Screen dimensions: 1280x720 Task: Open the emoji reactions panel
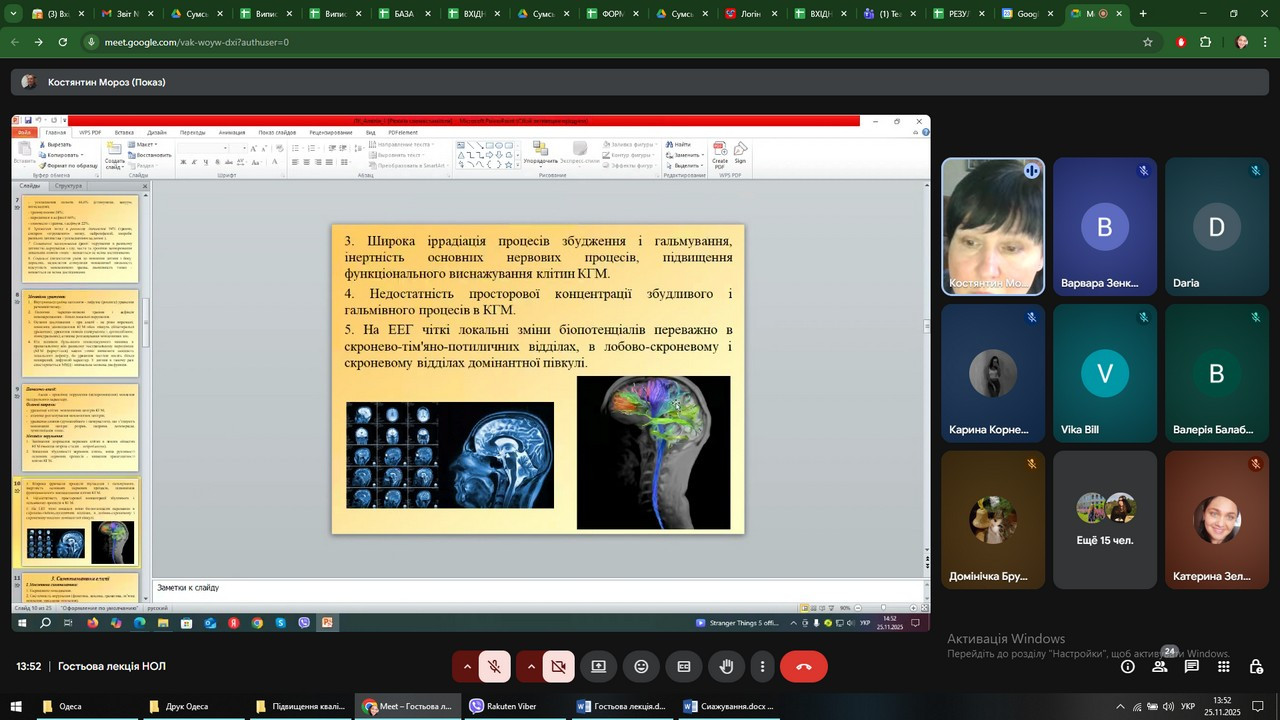click(x=641, y=666)
